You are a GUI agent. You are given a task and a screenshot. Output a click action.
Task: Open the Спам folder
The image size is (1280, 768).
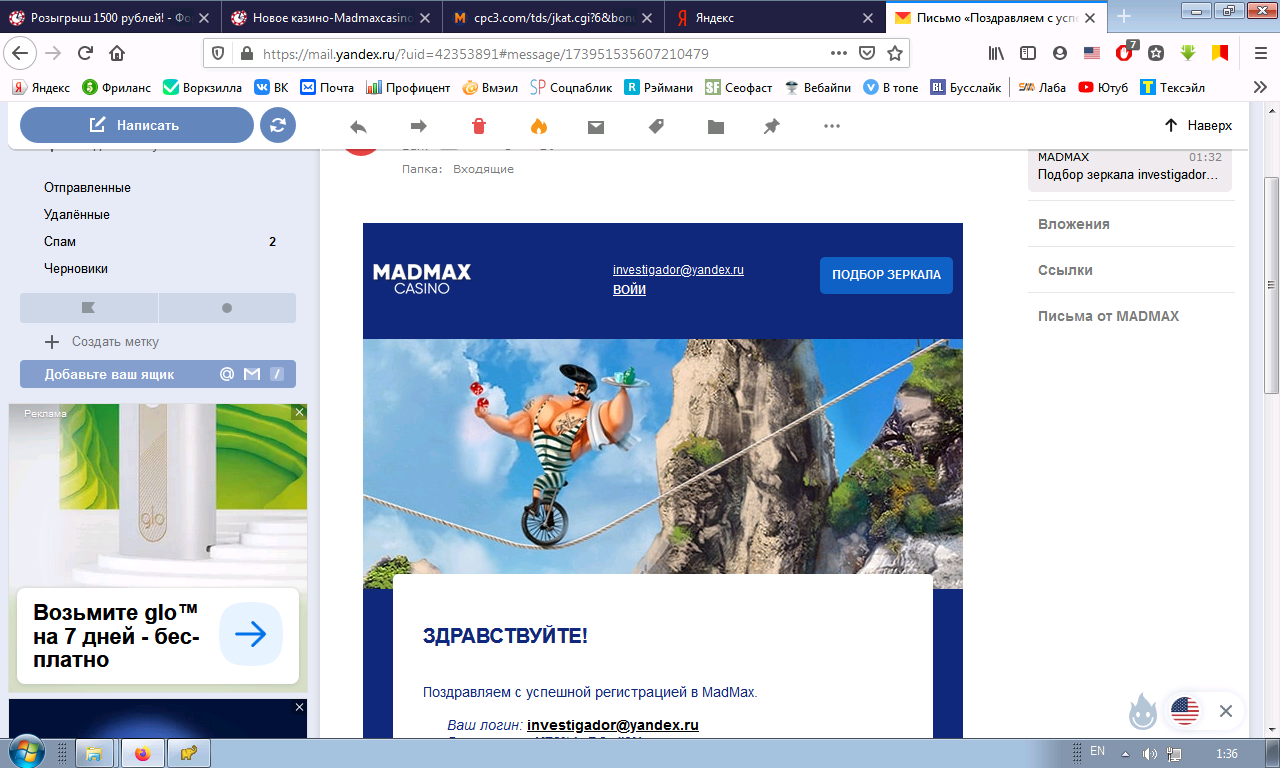click(60, 242)
